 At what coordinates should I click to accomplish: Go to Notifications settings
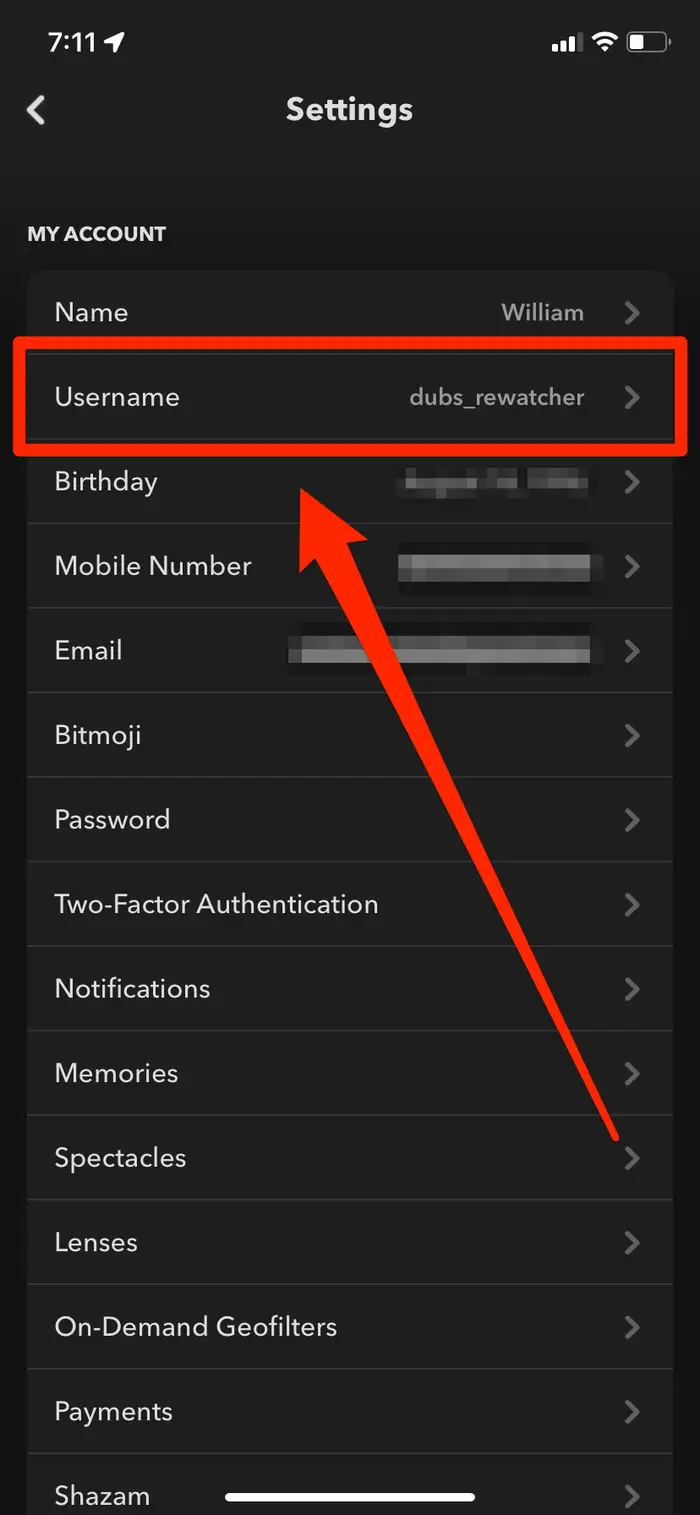[x=350, y=988]
